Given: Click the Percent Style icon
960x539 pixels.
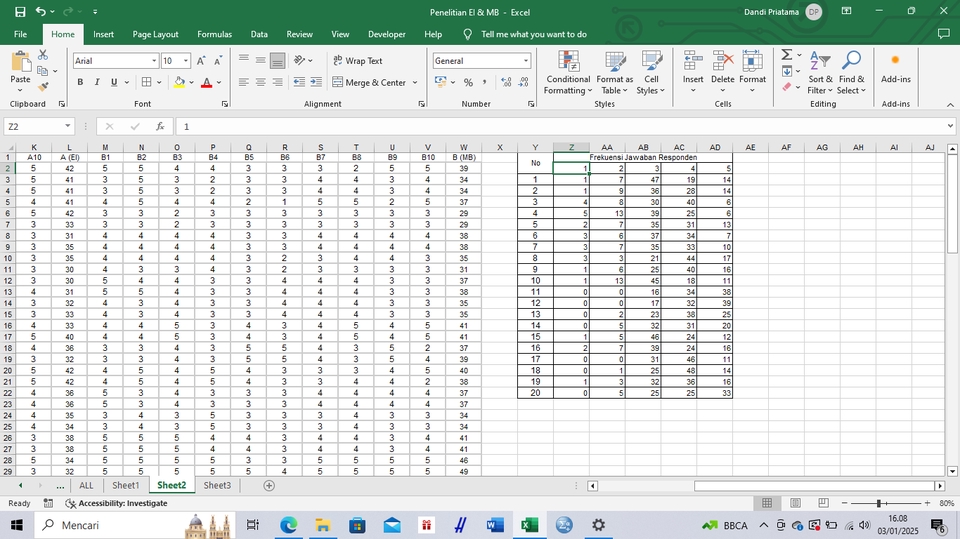Looking at the screenshot, I should 468,82.
